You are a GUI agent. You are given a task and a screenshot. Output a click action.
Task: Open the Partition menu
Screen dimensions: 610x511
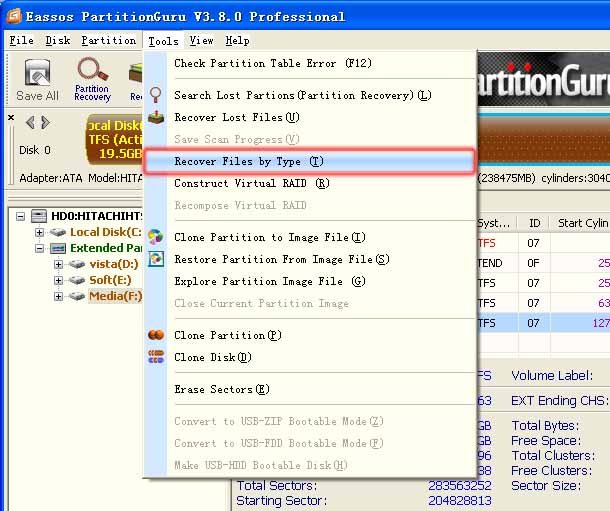coord(109,40)
